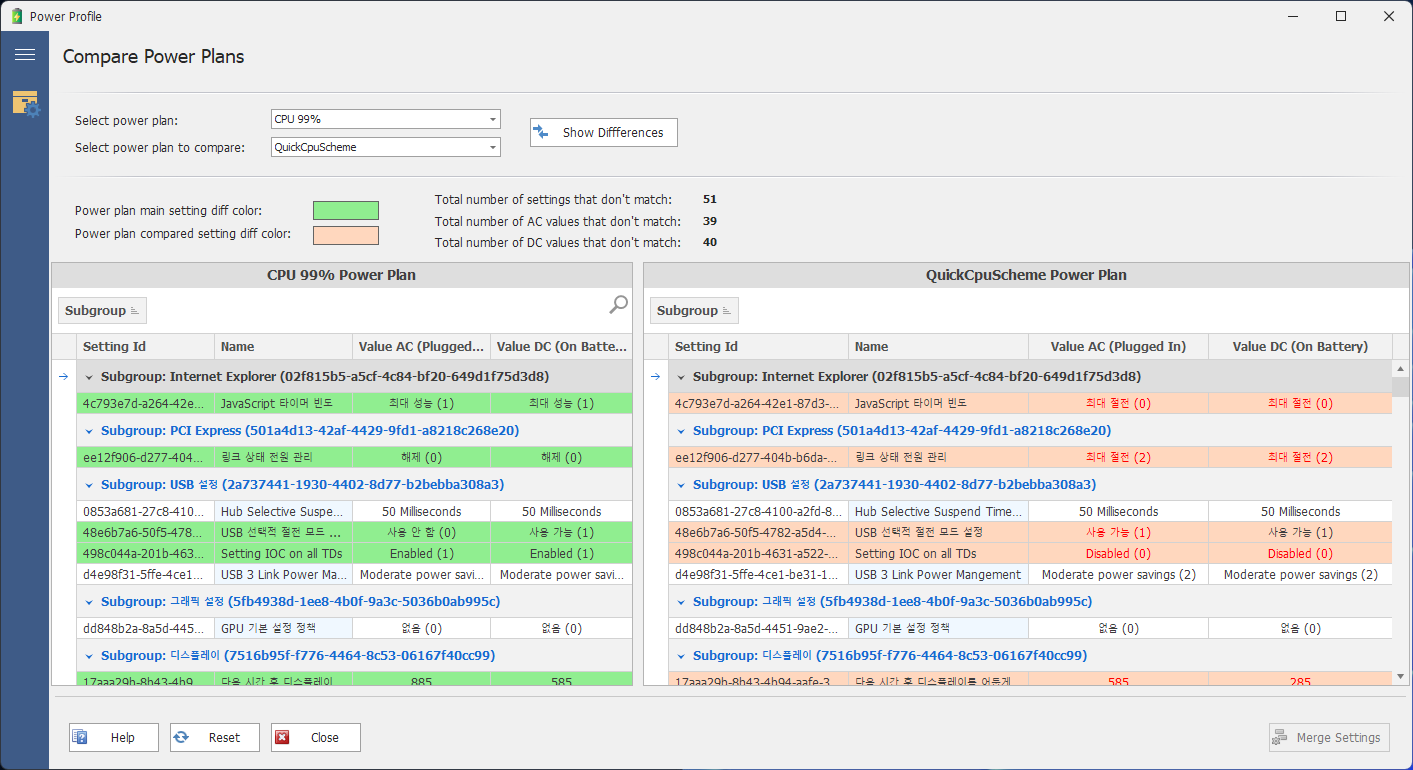
Task: Maximize the Power Profile window
Action: pyautogui.click(x=1341, y=16)
